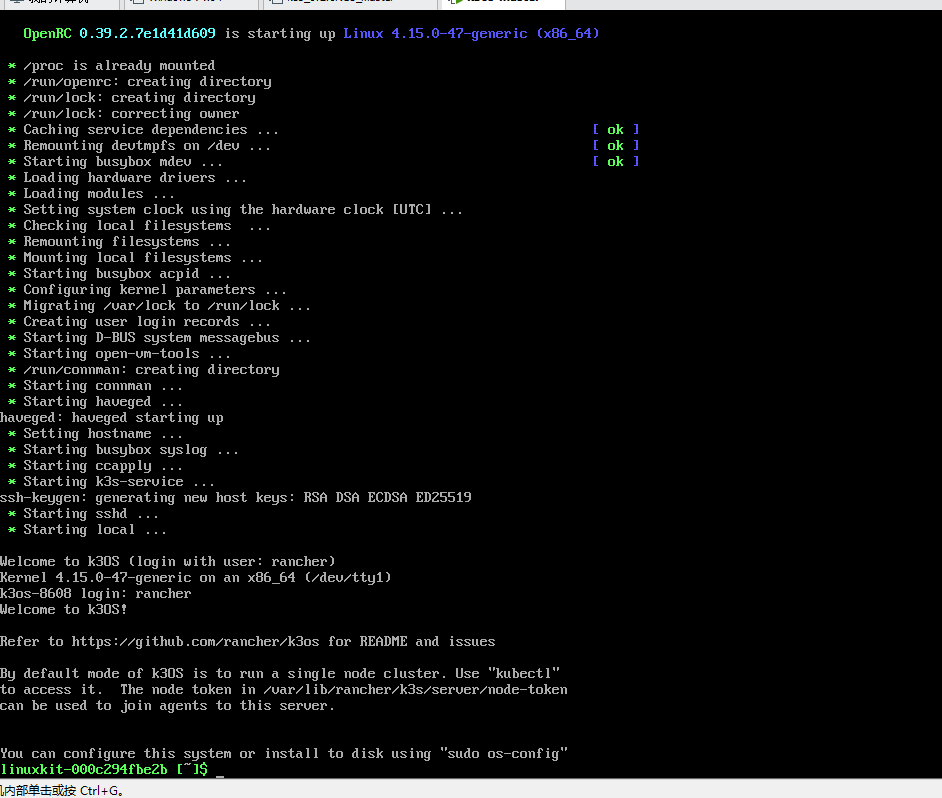Click the "k3os-8608 login: rancher" line
Screen dimensions: 942x798
click(96, 594)
